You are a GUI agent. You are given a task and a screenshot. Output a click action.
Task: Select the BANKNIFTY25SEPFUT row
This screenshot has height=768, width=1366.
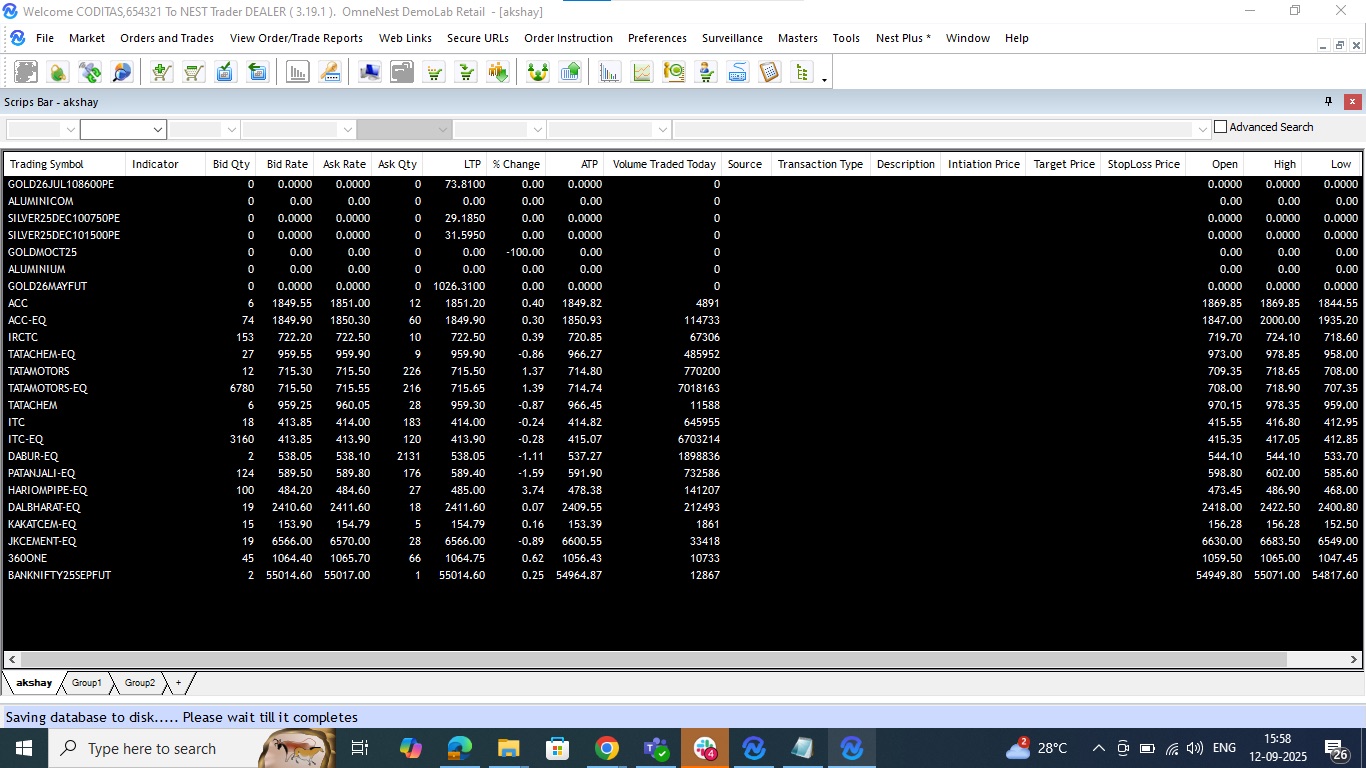point(682,575)
